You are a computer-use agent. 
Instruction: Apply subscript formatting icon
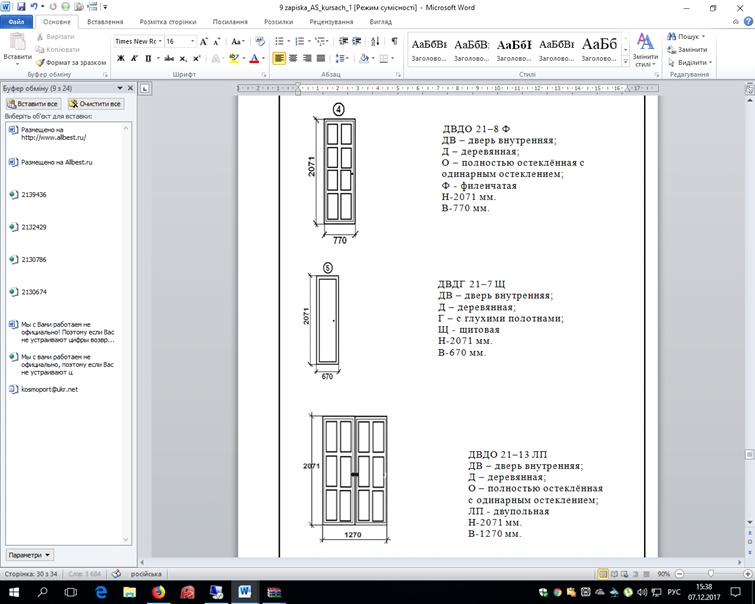(x=182, y=59)
